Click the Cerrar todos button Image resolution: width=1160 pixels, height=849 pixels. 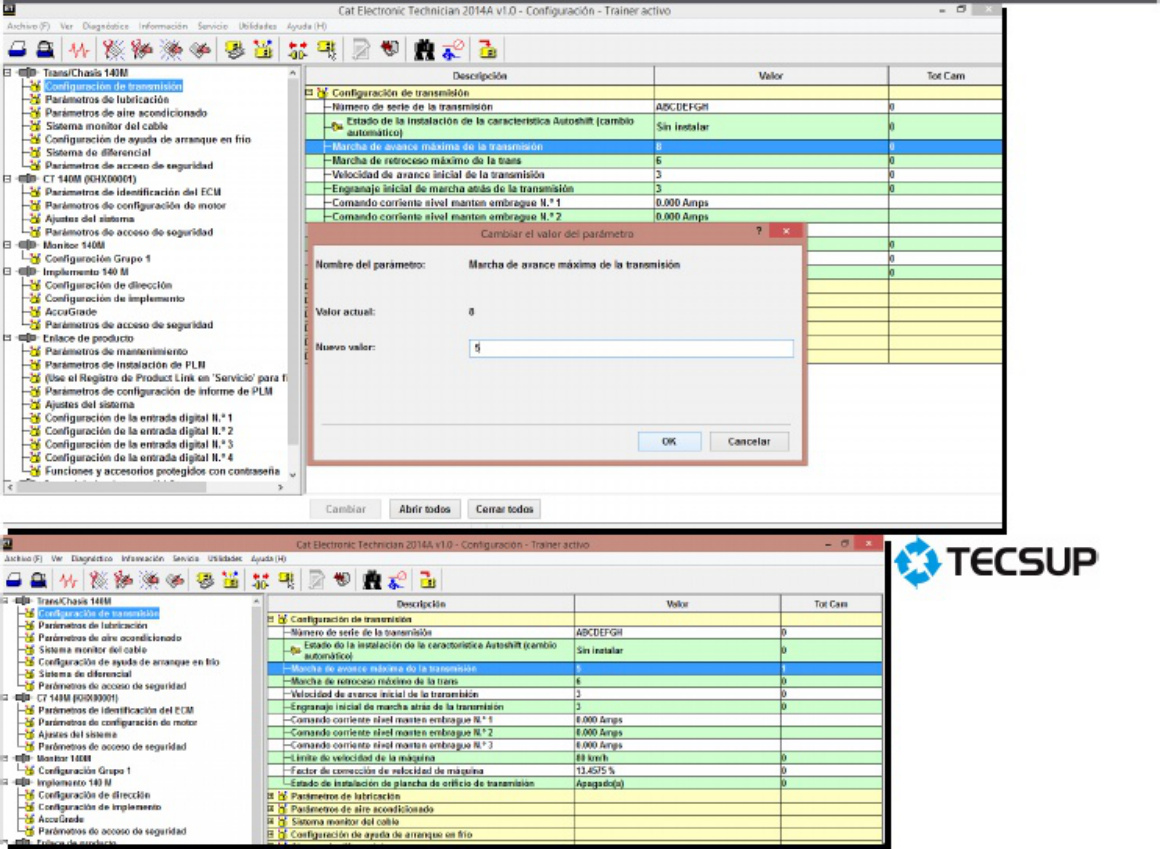[x=504, y=509]
